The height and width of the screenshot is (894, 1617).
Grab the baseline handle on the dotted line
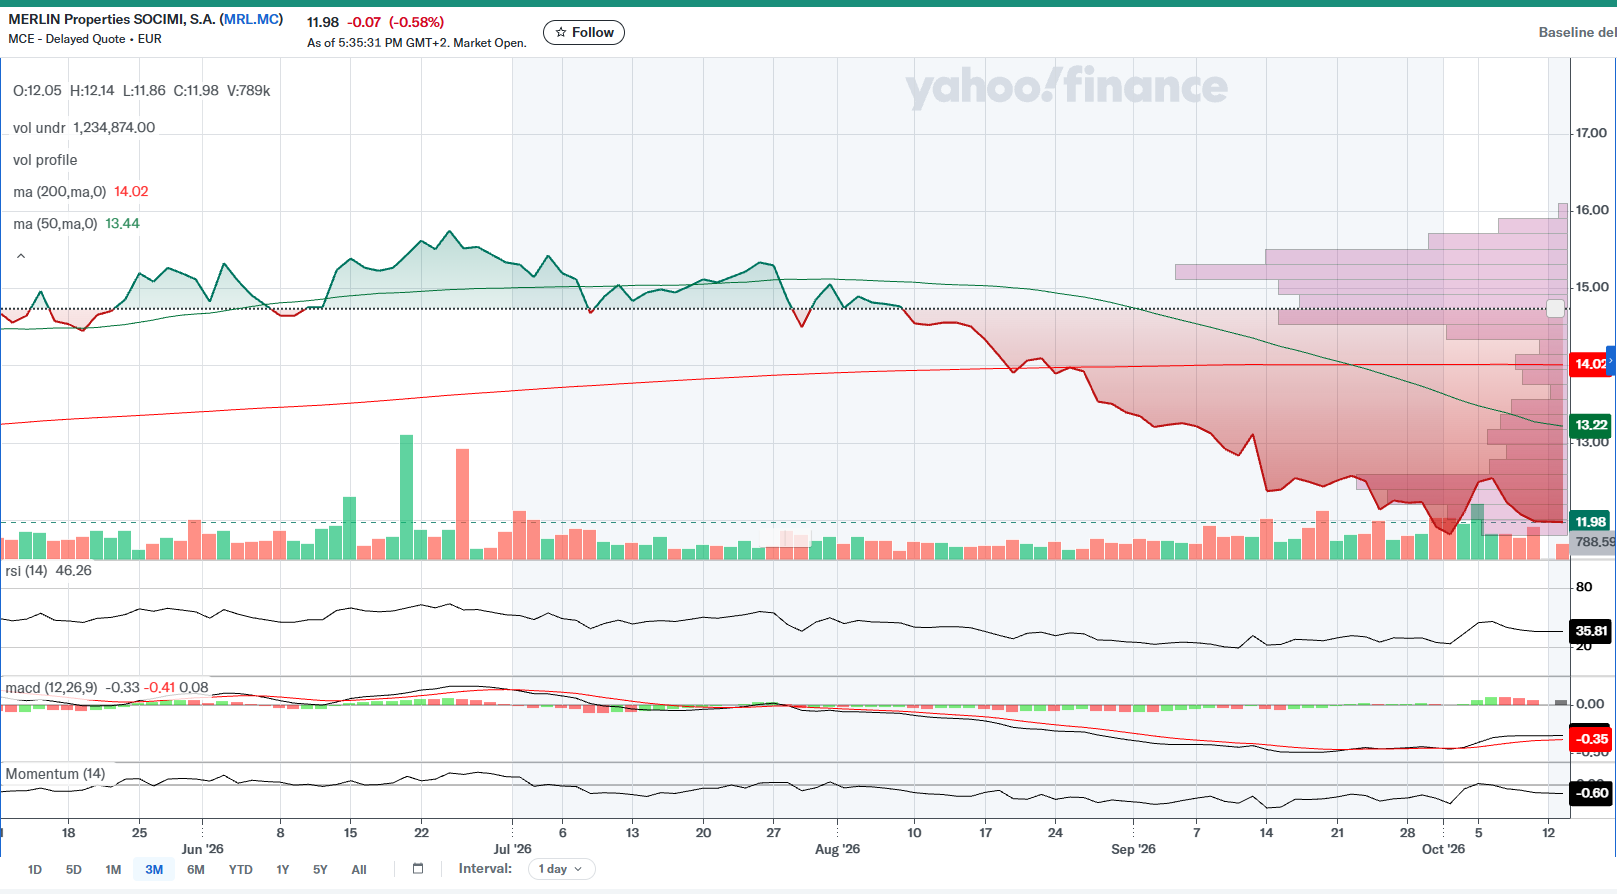pos(1555,308)
